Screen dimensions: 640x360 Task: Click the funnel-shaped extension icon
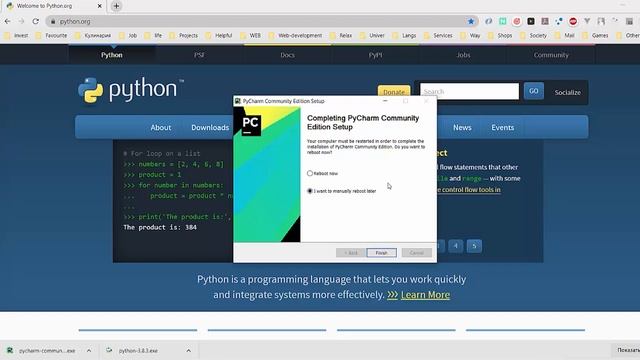tap(587, 21)
